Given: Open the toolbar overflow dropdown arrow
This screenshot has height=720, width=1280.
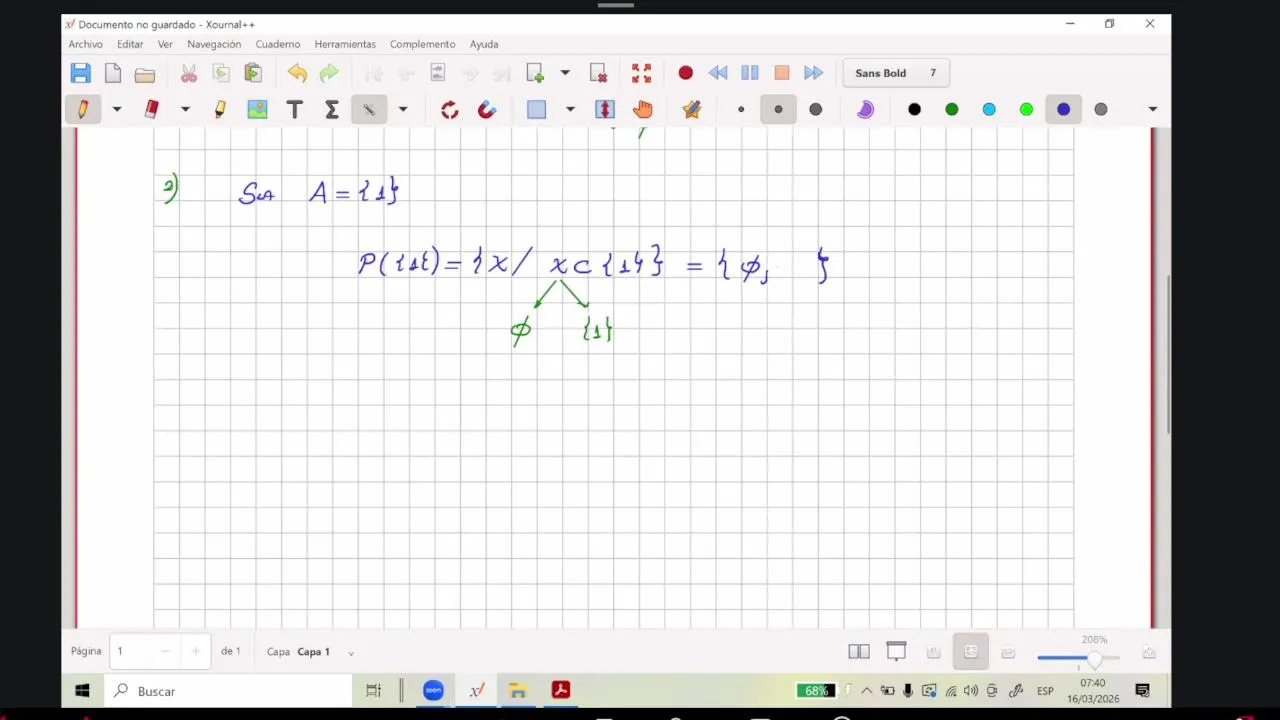Looking at the screenshot, I should click(x=1152, y=109).
